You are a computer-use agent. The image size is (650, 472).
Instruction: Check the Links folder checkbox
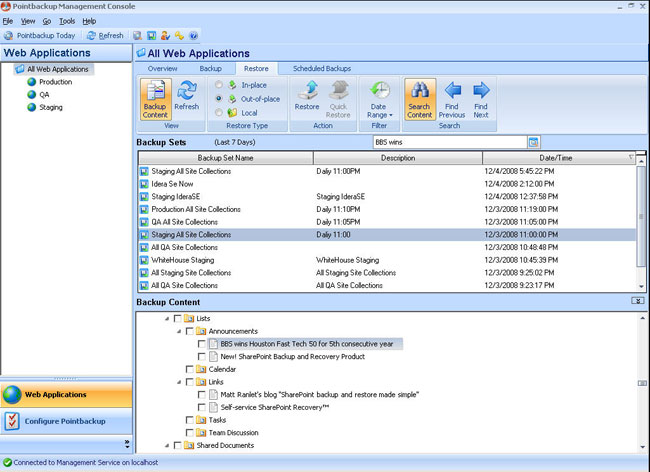189,382
